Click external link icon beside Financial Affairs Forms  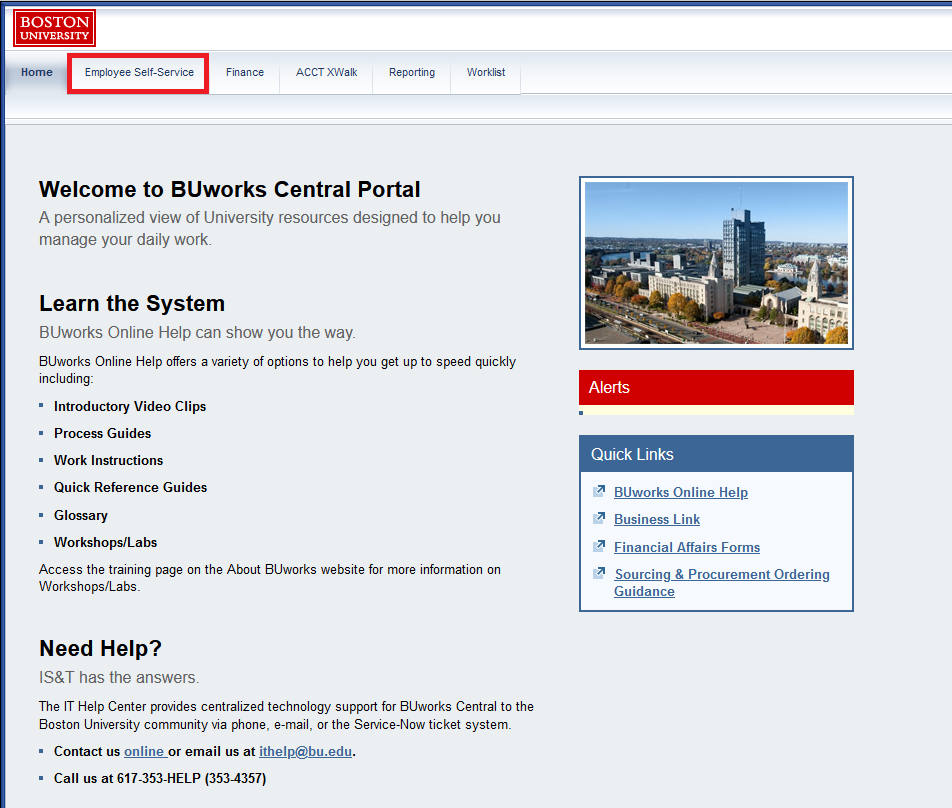click(599, 546)
